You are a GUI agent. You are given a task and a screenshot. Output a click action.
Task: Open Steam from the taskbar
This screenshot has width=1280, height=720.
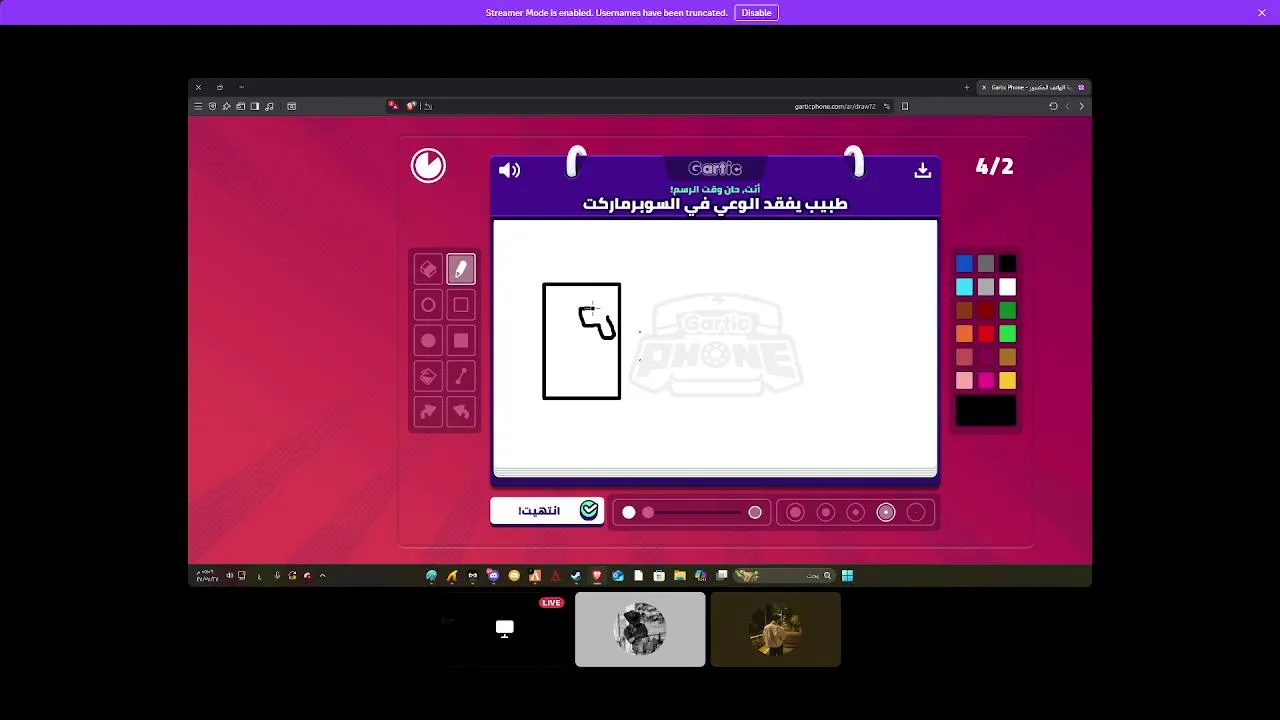[x=576, y=575]
